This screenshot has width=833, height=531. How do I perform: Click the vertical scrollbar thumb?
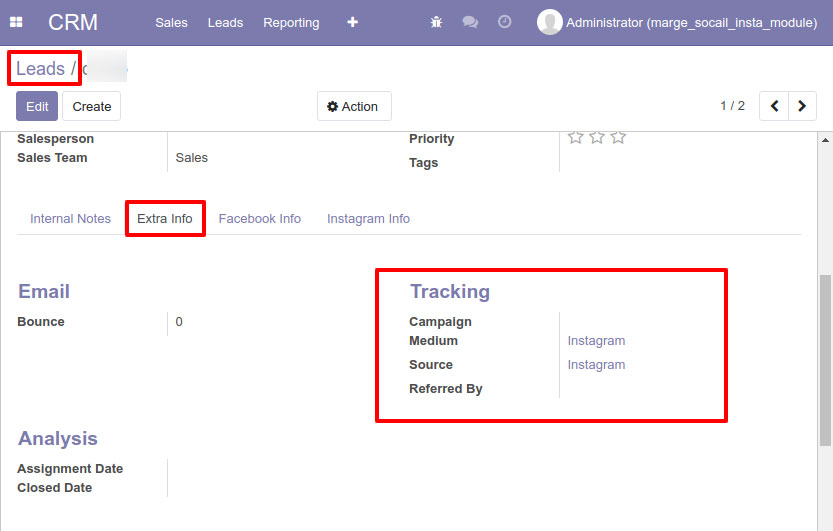click(825, 360)
